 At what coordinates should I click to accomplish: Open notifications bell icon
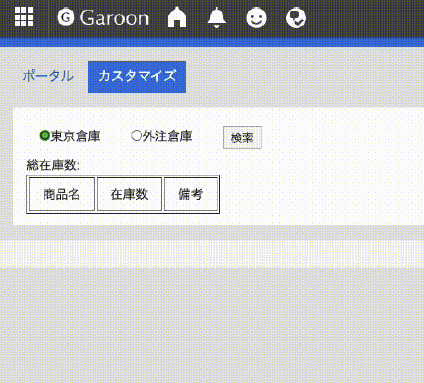click(x=217, y=17)
